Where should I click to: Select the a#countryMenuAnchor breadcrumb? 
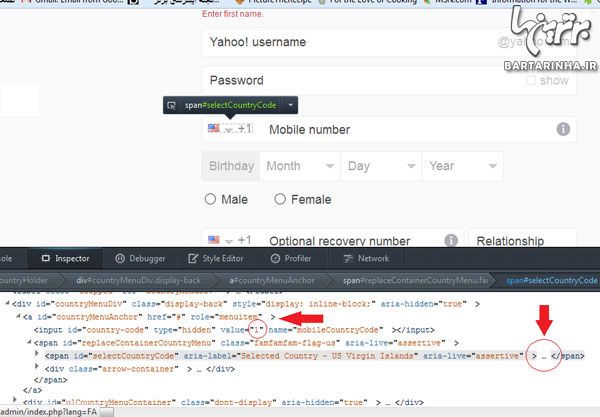pos(272,280)
